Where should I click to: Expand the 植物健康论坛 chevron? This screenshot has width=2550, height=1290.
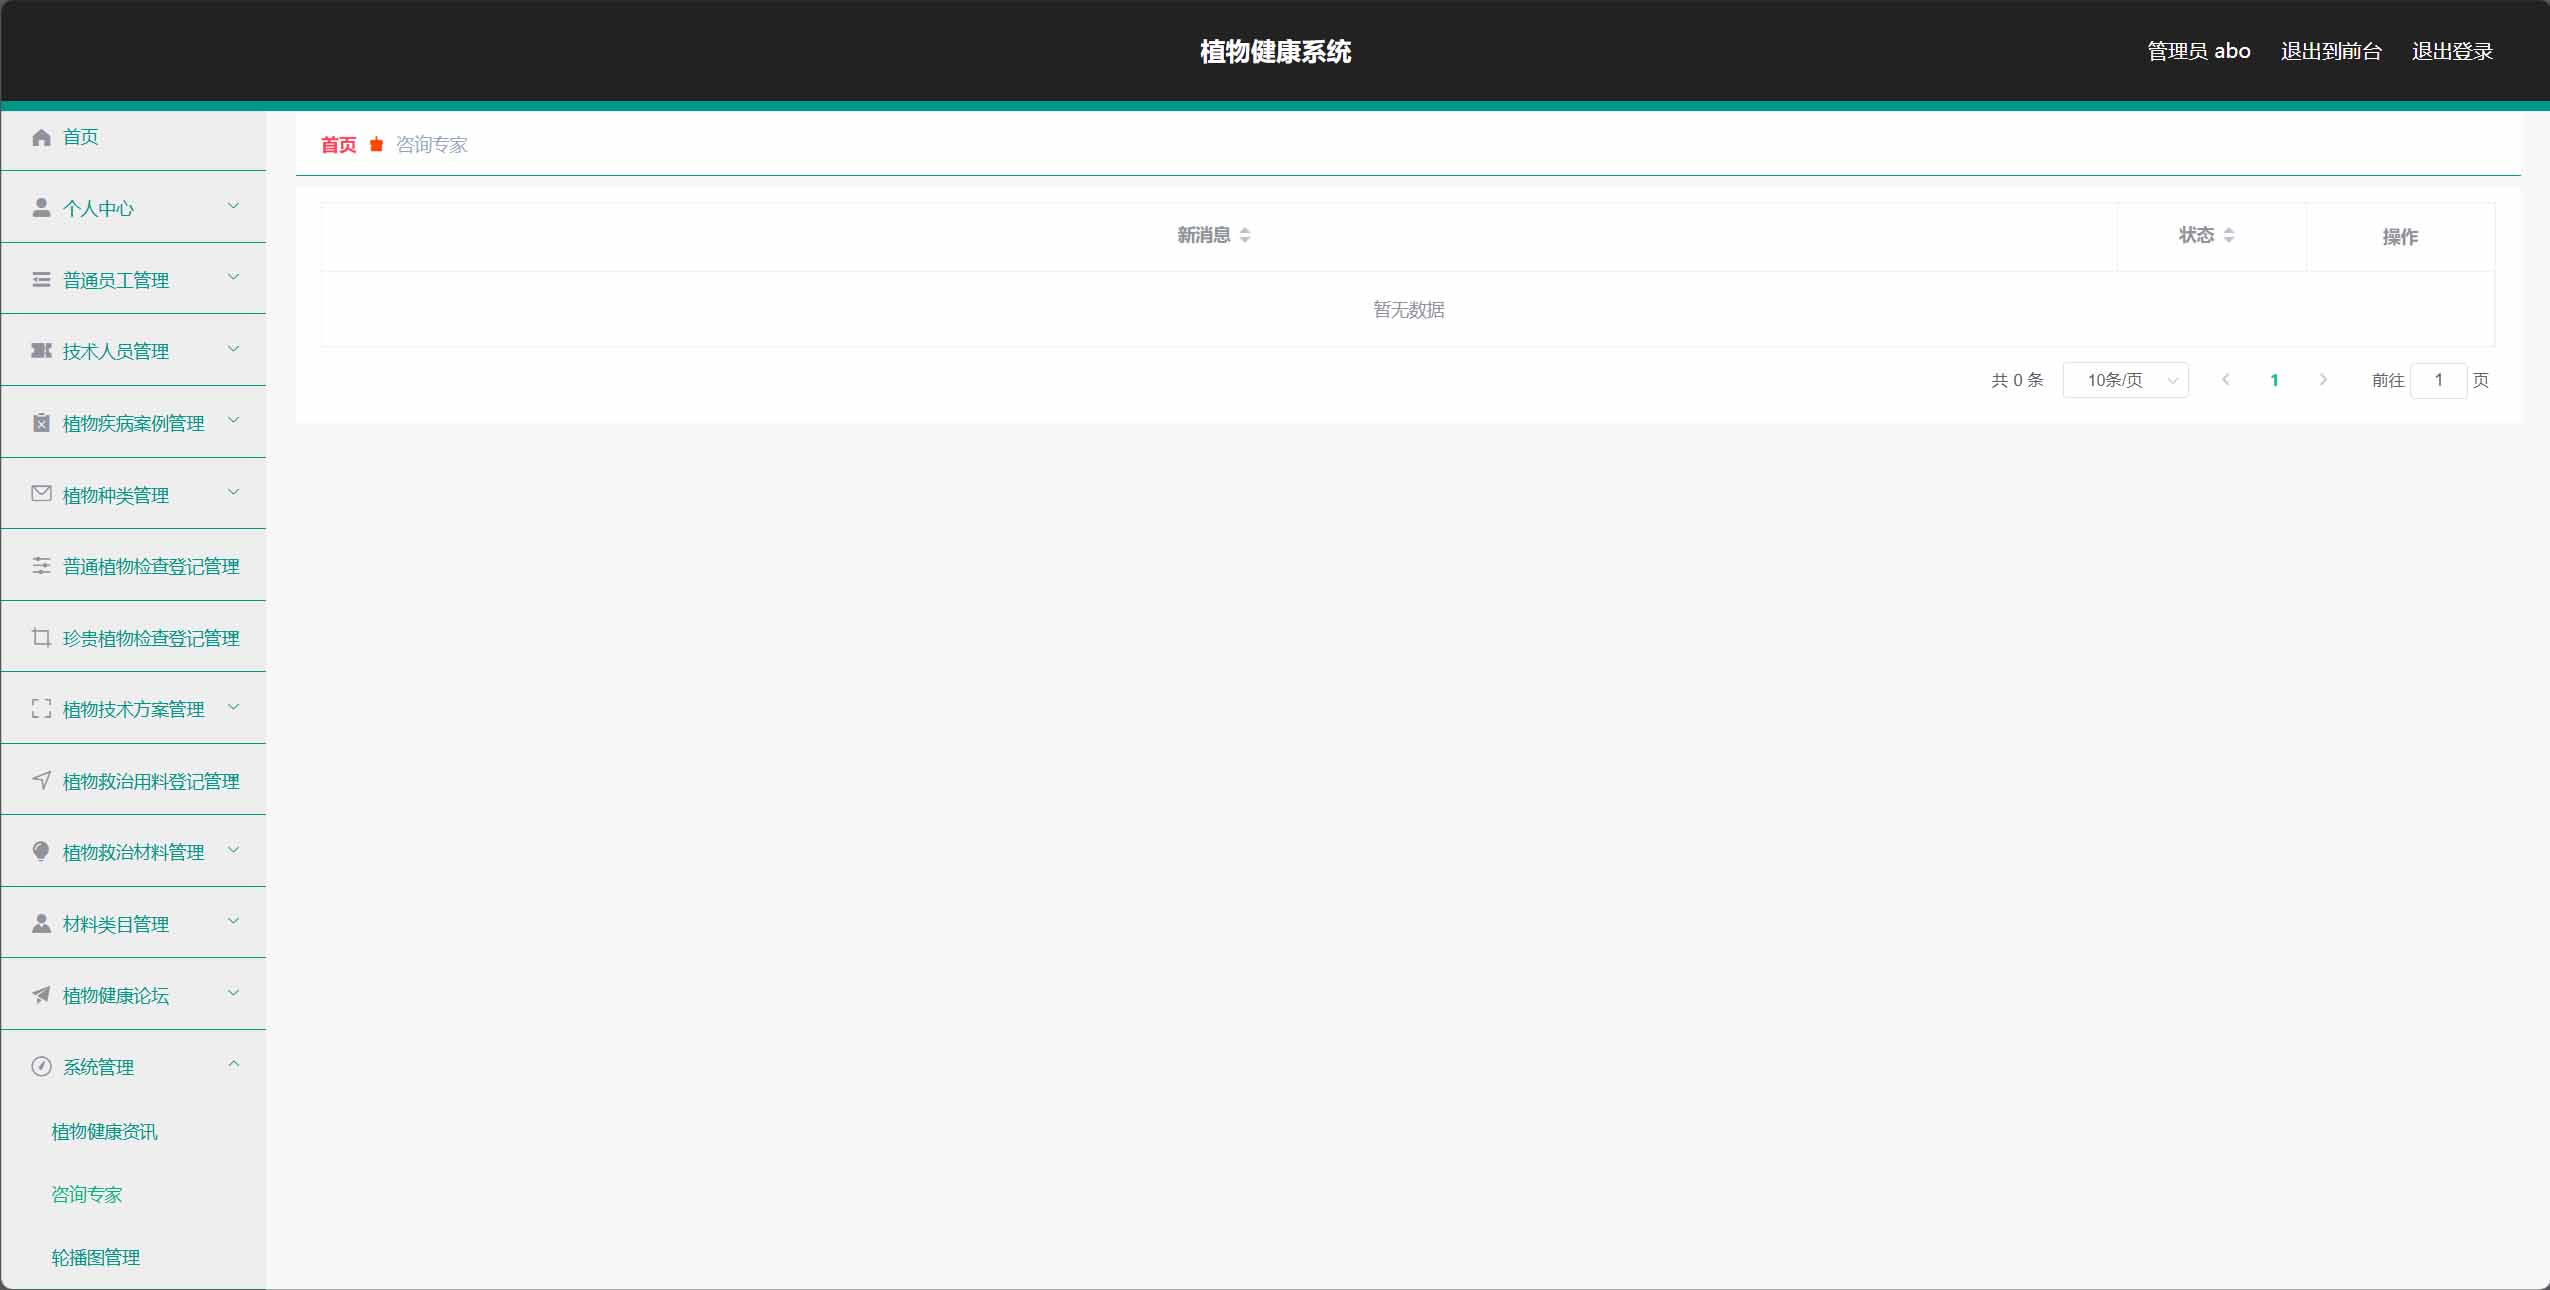click(233, 993)
